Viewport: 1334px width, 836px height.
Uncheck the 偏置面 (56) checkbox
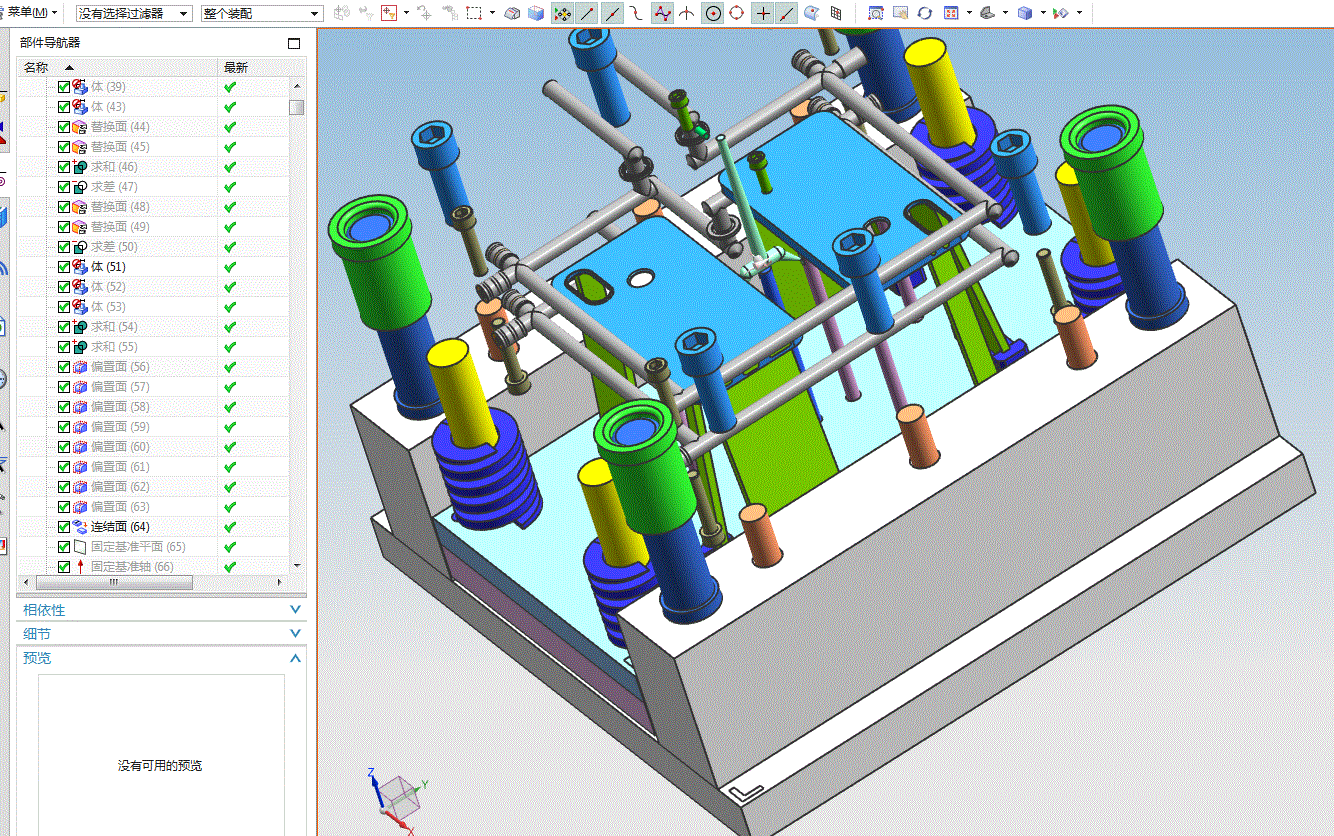pos(64,367)
